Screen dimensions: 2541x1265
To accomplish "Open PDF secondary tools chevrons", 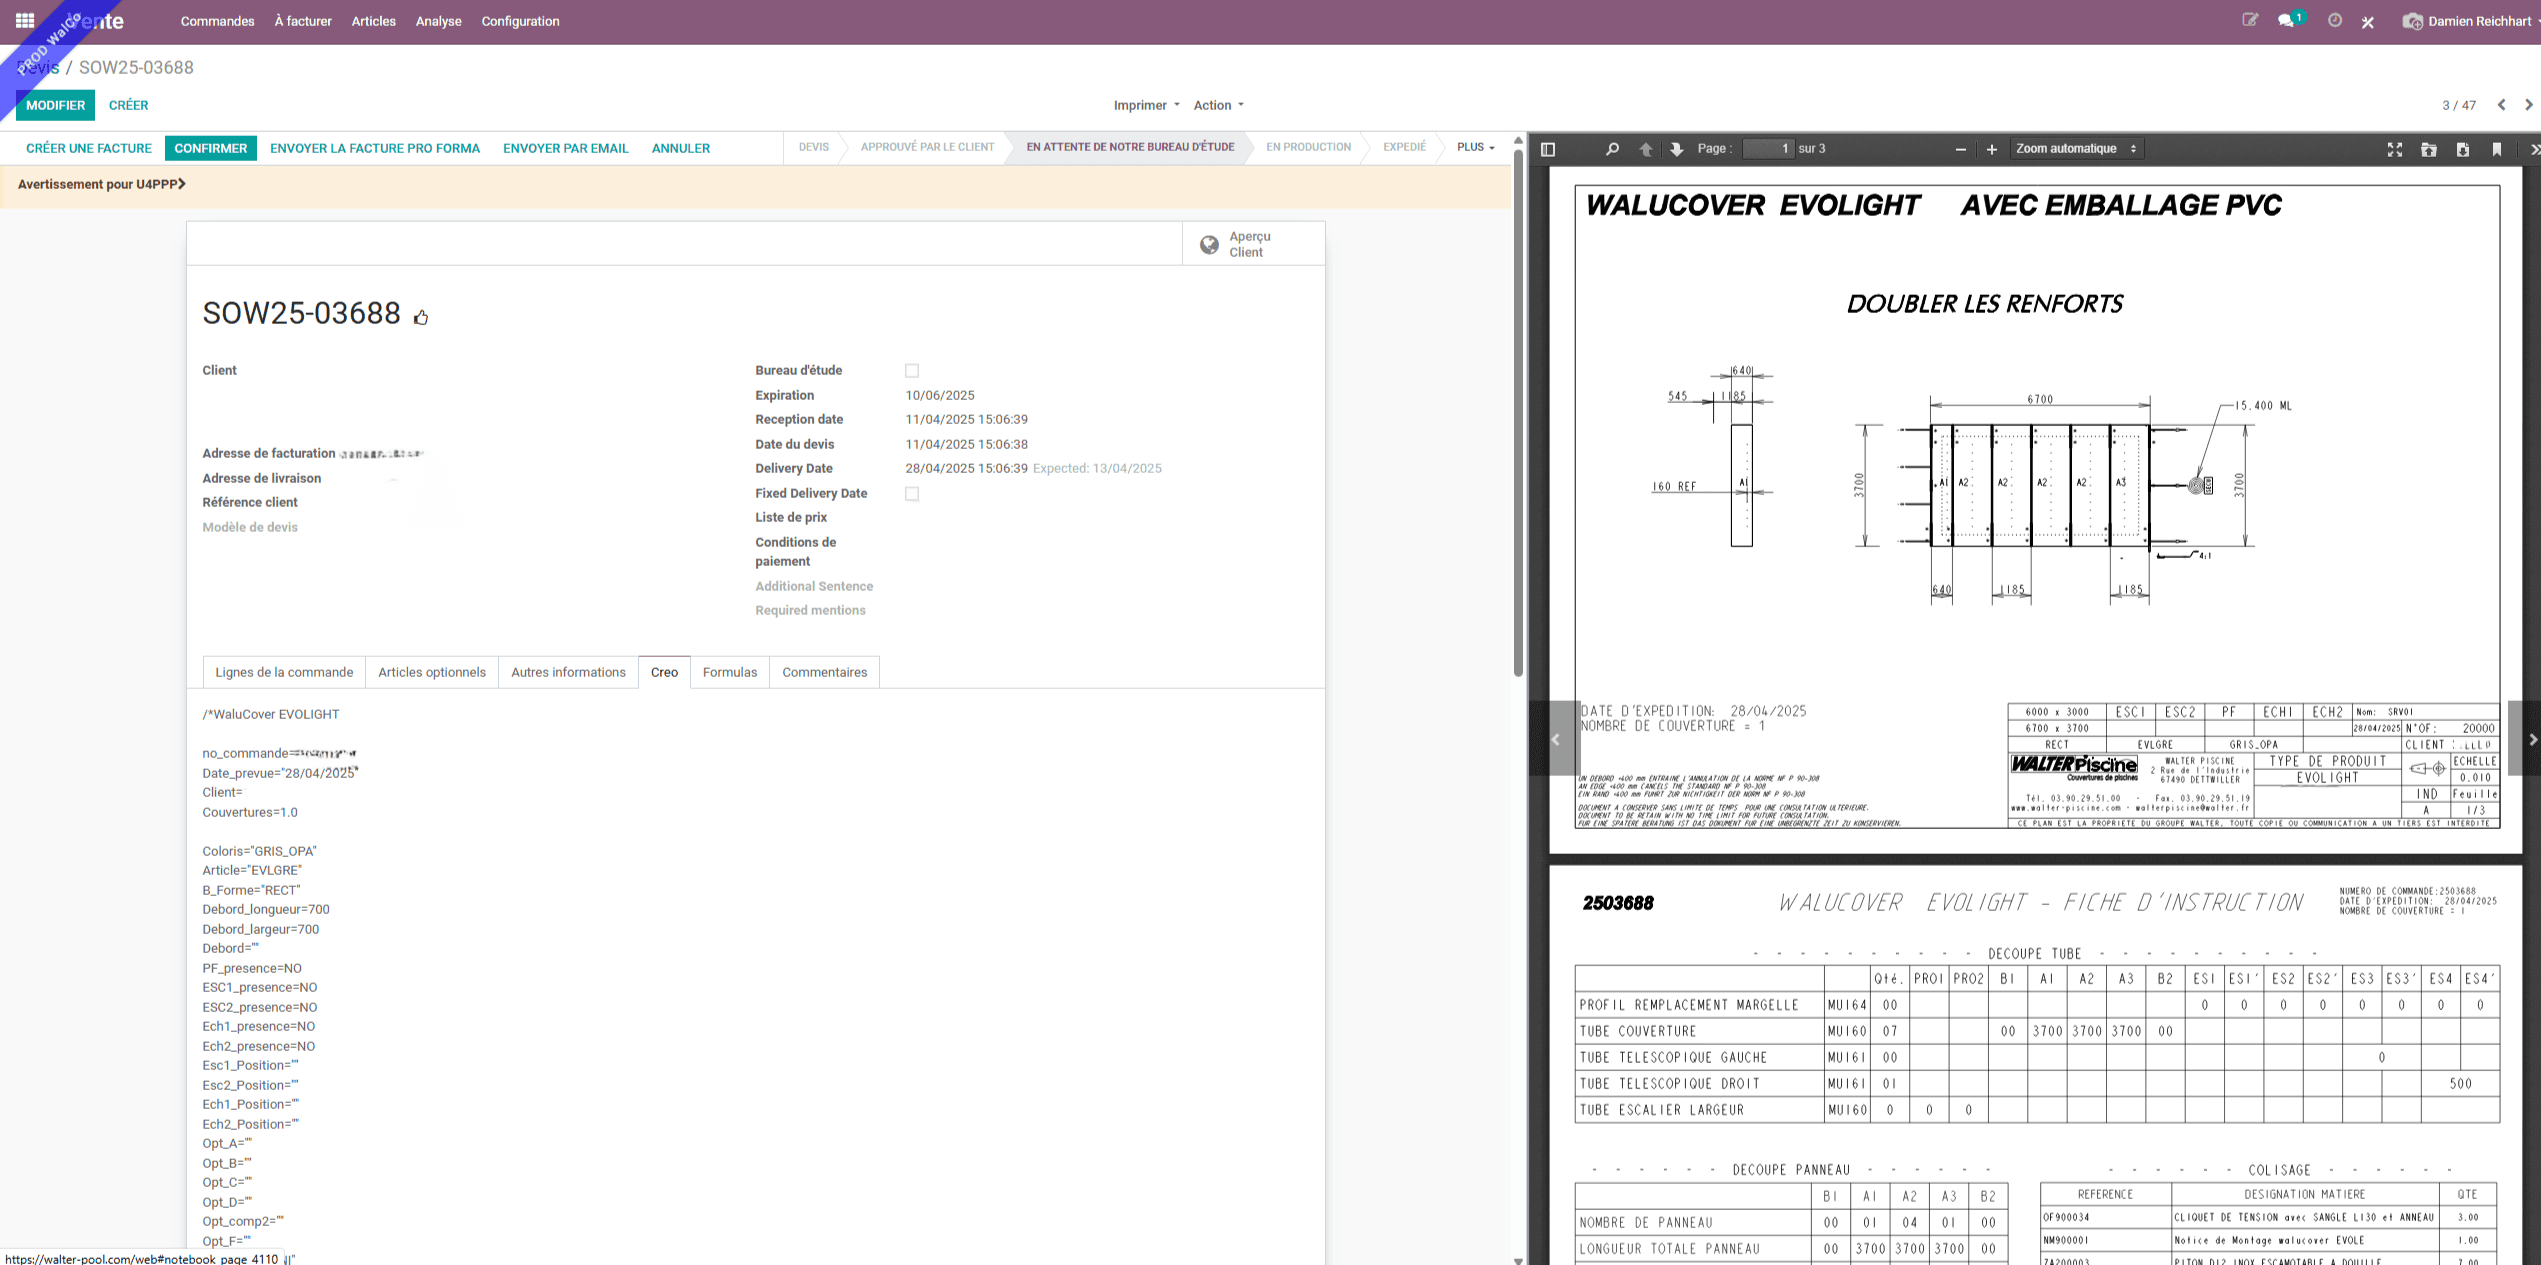I will (x=2533, y=149).
